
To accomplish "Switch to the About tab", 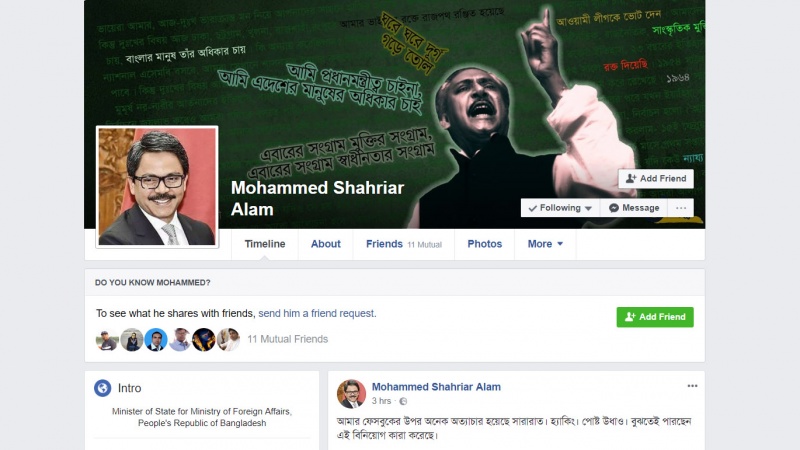I will 326,244.
